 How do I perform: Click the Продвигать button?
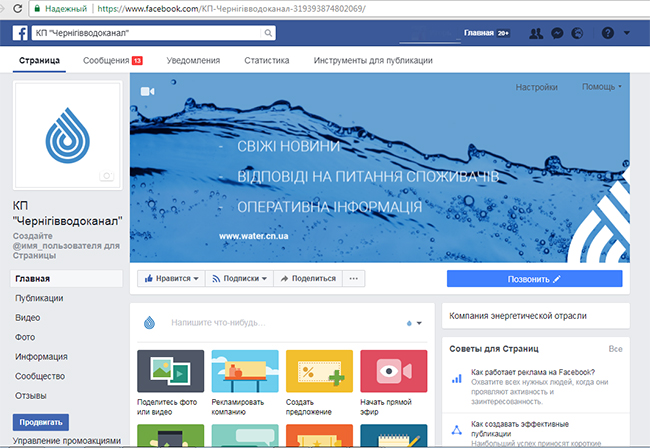(40, 422)
